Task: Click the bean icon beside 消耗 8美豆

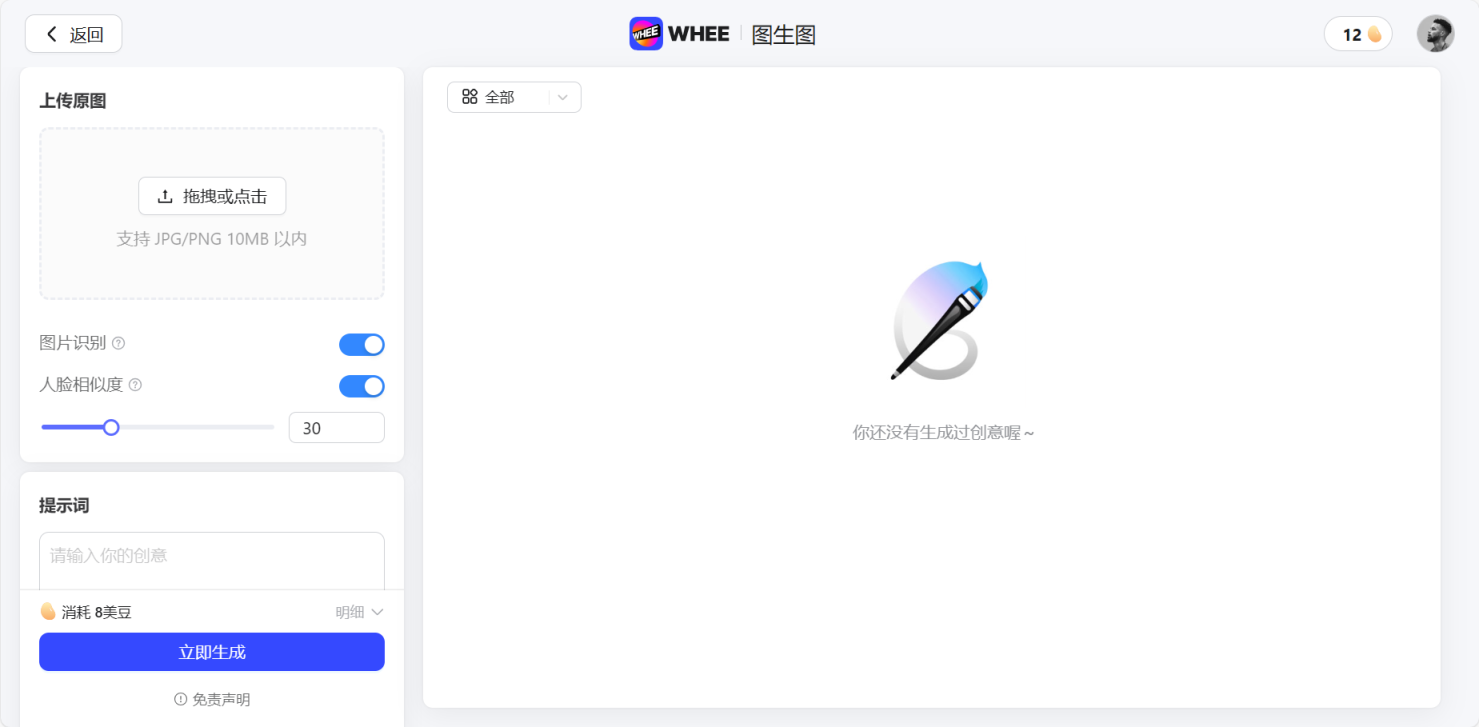Action: click(x=47, y=611)
